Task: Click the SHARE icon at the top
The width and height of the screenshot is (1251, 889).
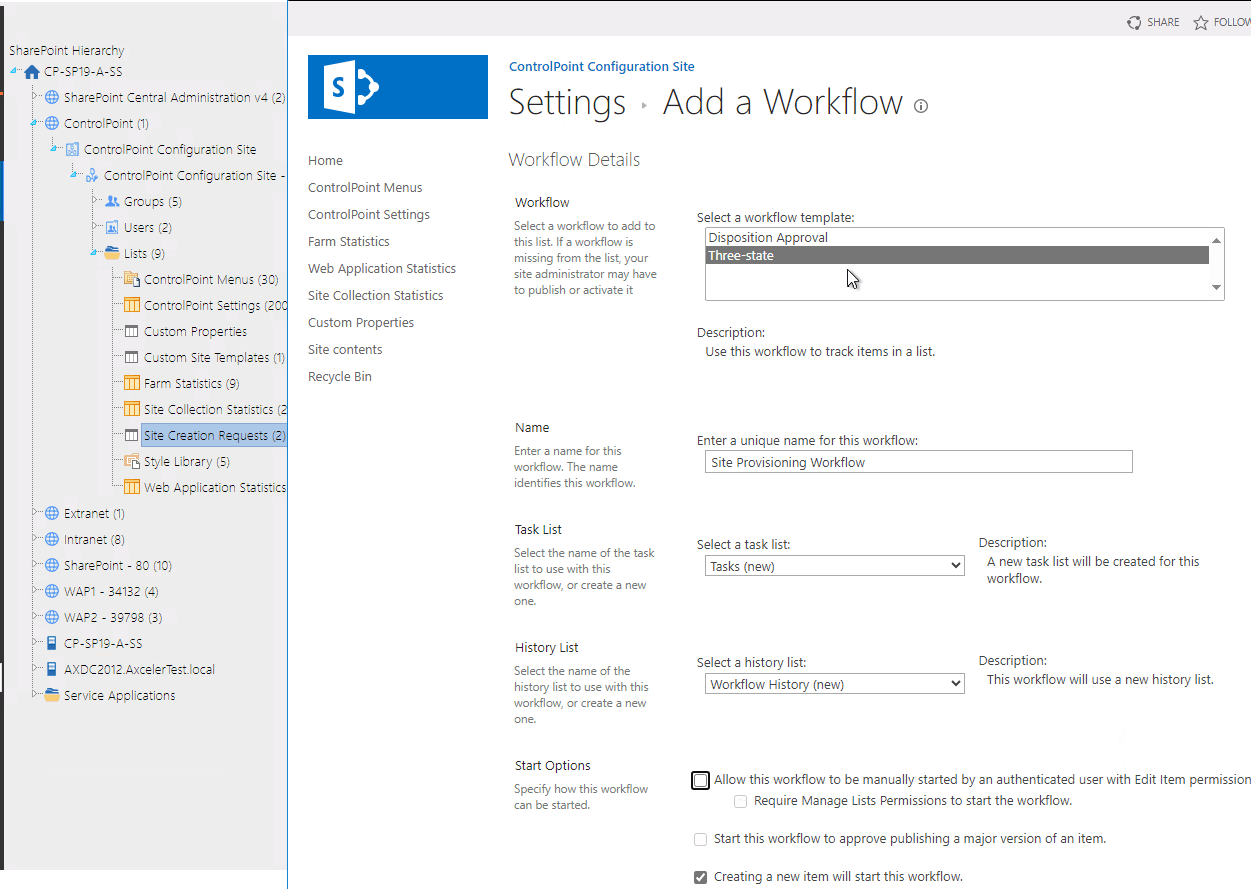Action: pyautogui.click(x=1134, y=21)
